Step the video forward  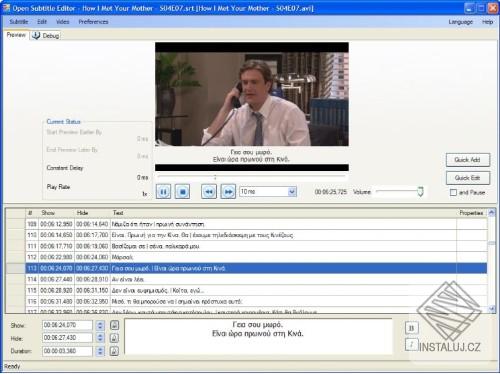pyautogui.click(x=228, y=192)
